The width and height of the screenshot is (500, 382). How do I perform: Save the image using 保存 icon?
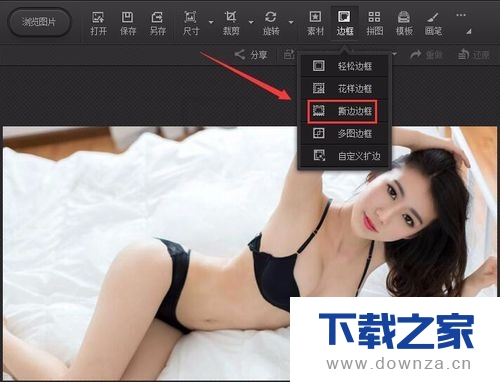coord(128,23)
